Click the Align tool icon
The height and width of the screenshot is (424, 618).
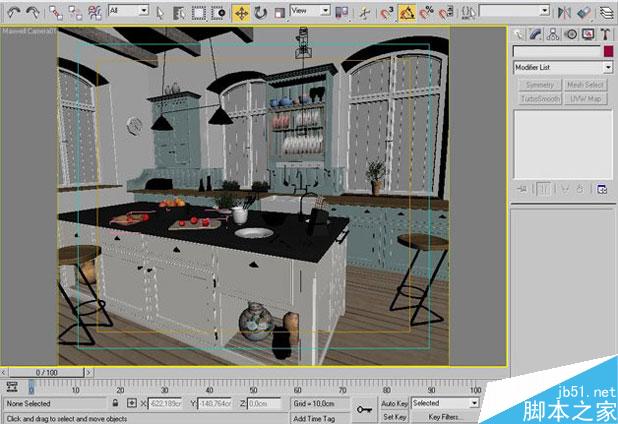[x=584, y=13]
